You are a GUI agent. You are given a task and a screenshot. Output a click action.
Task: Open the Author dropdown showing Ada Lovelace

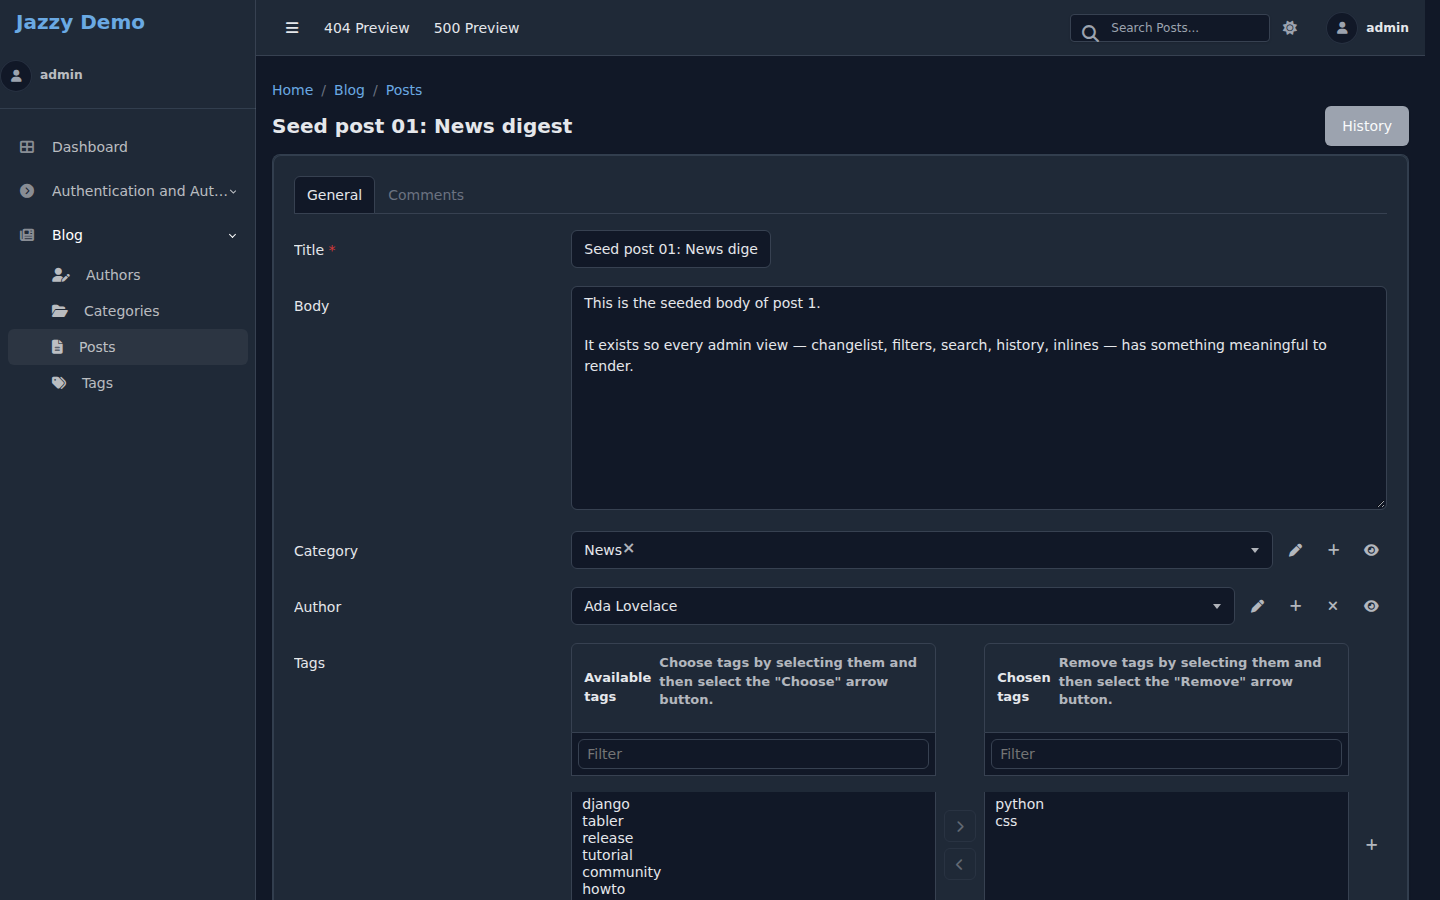(x=902, y=606)
